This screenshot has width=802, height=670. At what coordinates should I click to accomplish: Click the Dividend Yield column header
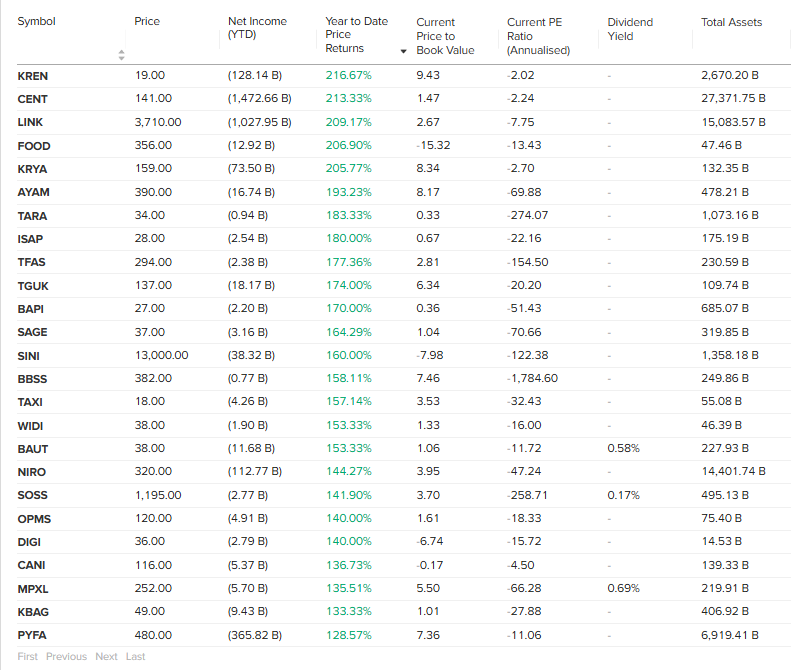630,28
